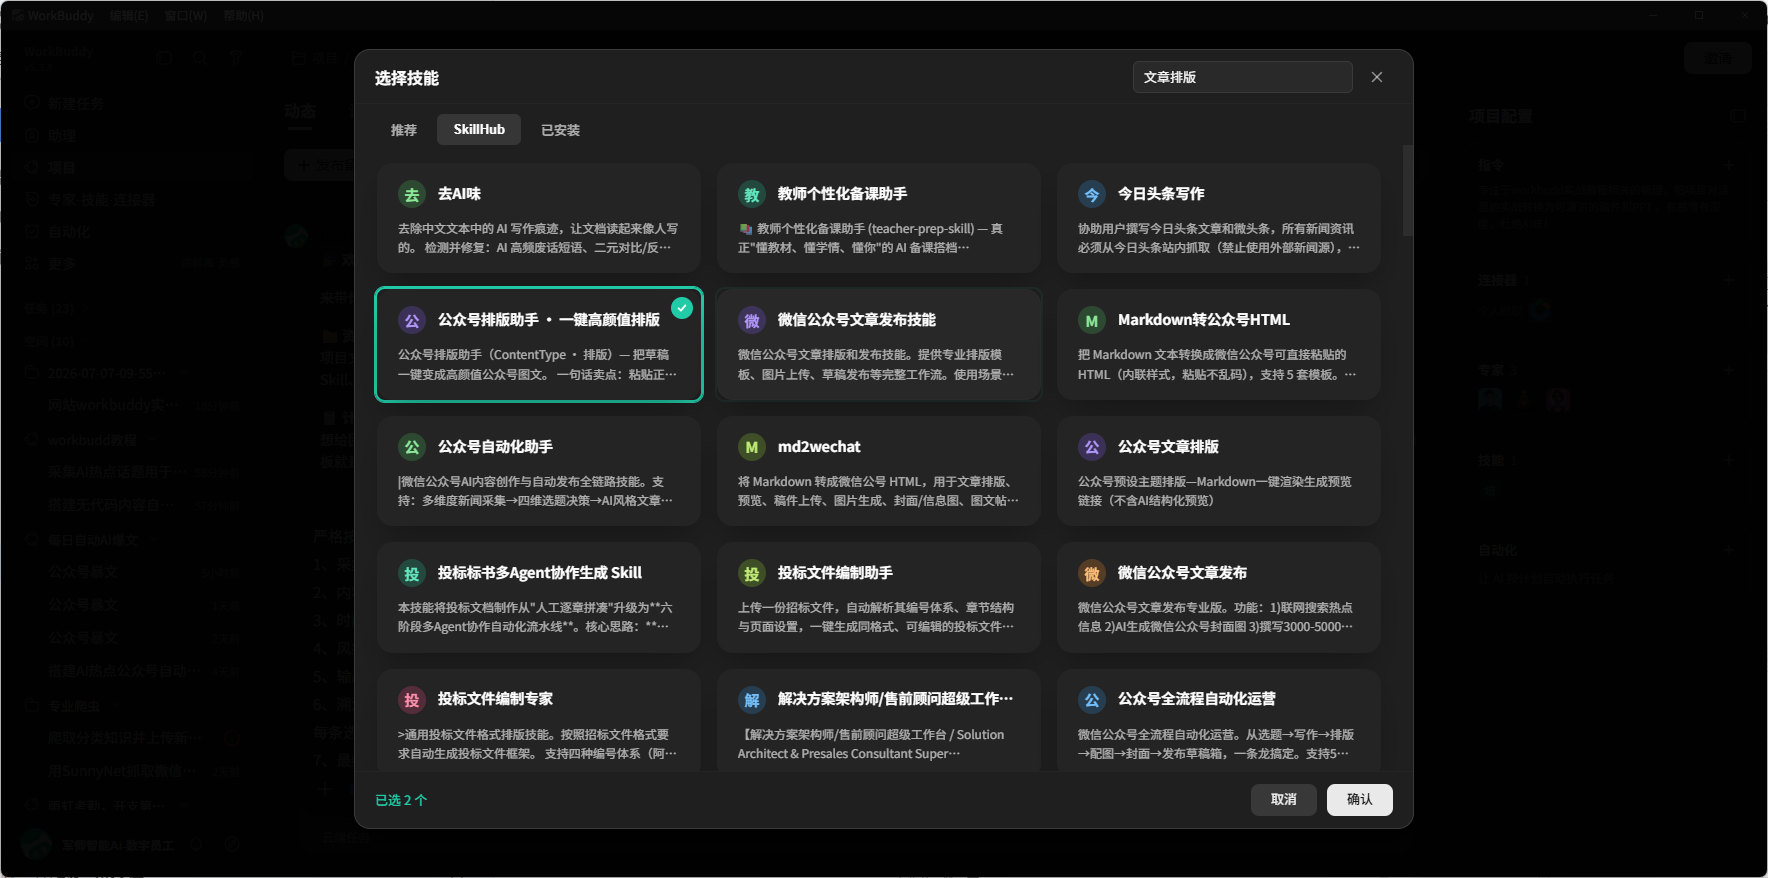Click the 解决方案架构师 skill icon
This screenshot has width=1768, height=878.
(x=751, y=700)
